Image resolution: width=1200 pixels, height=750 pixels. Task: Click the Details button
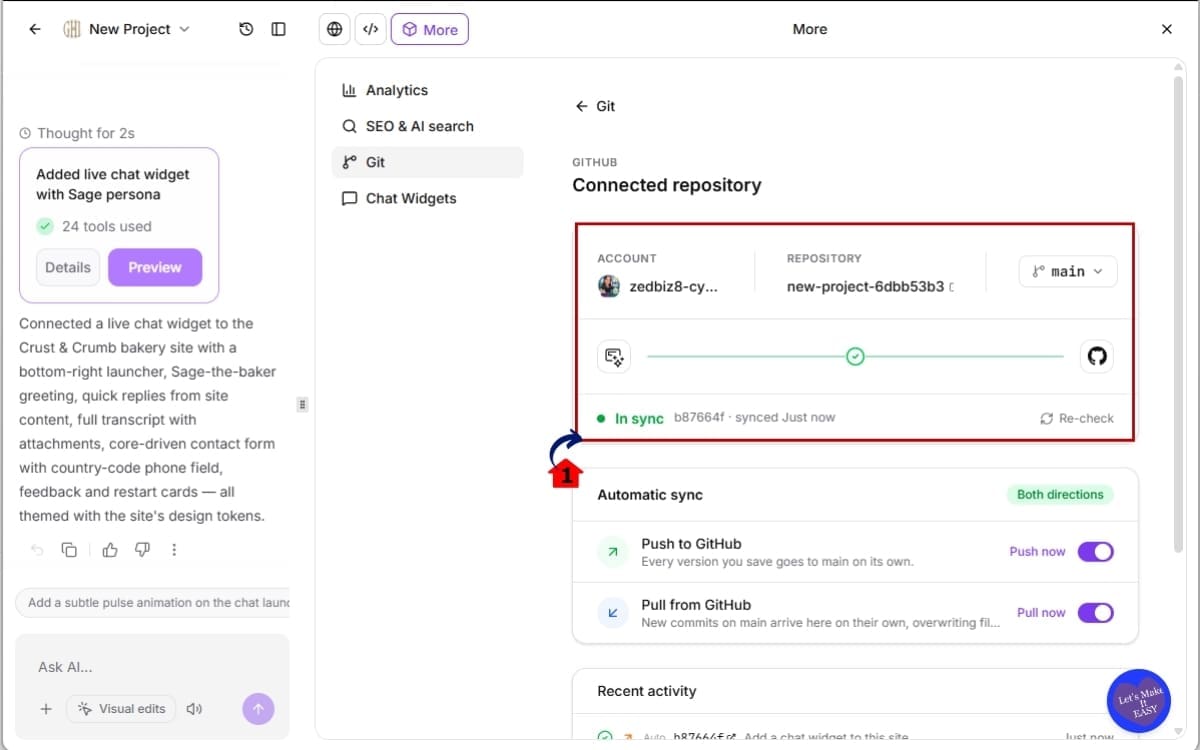[x=68, y=267]
